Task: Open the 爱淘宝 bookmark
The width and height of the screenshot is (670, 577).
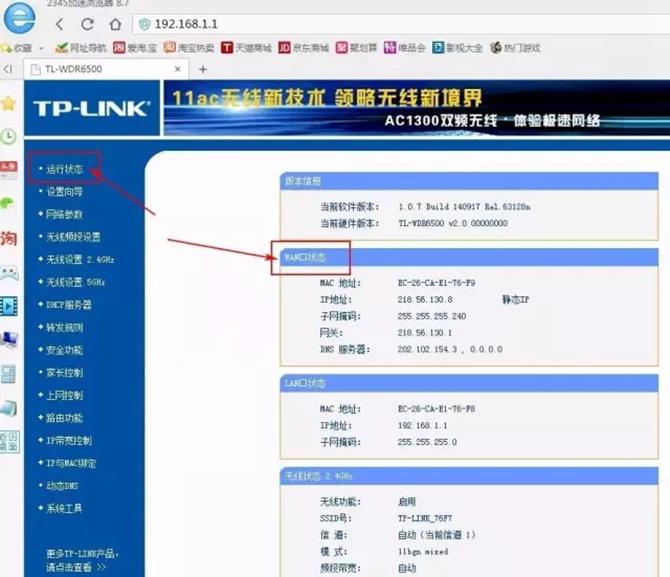Action: pos(135,48)
